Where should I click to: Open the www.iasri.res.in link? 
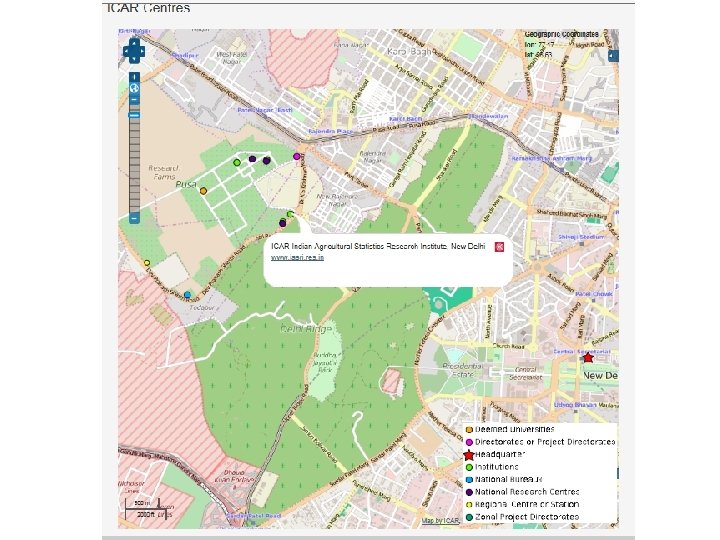coord(297,258)
